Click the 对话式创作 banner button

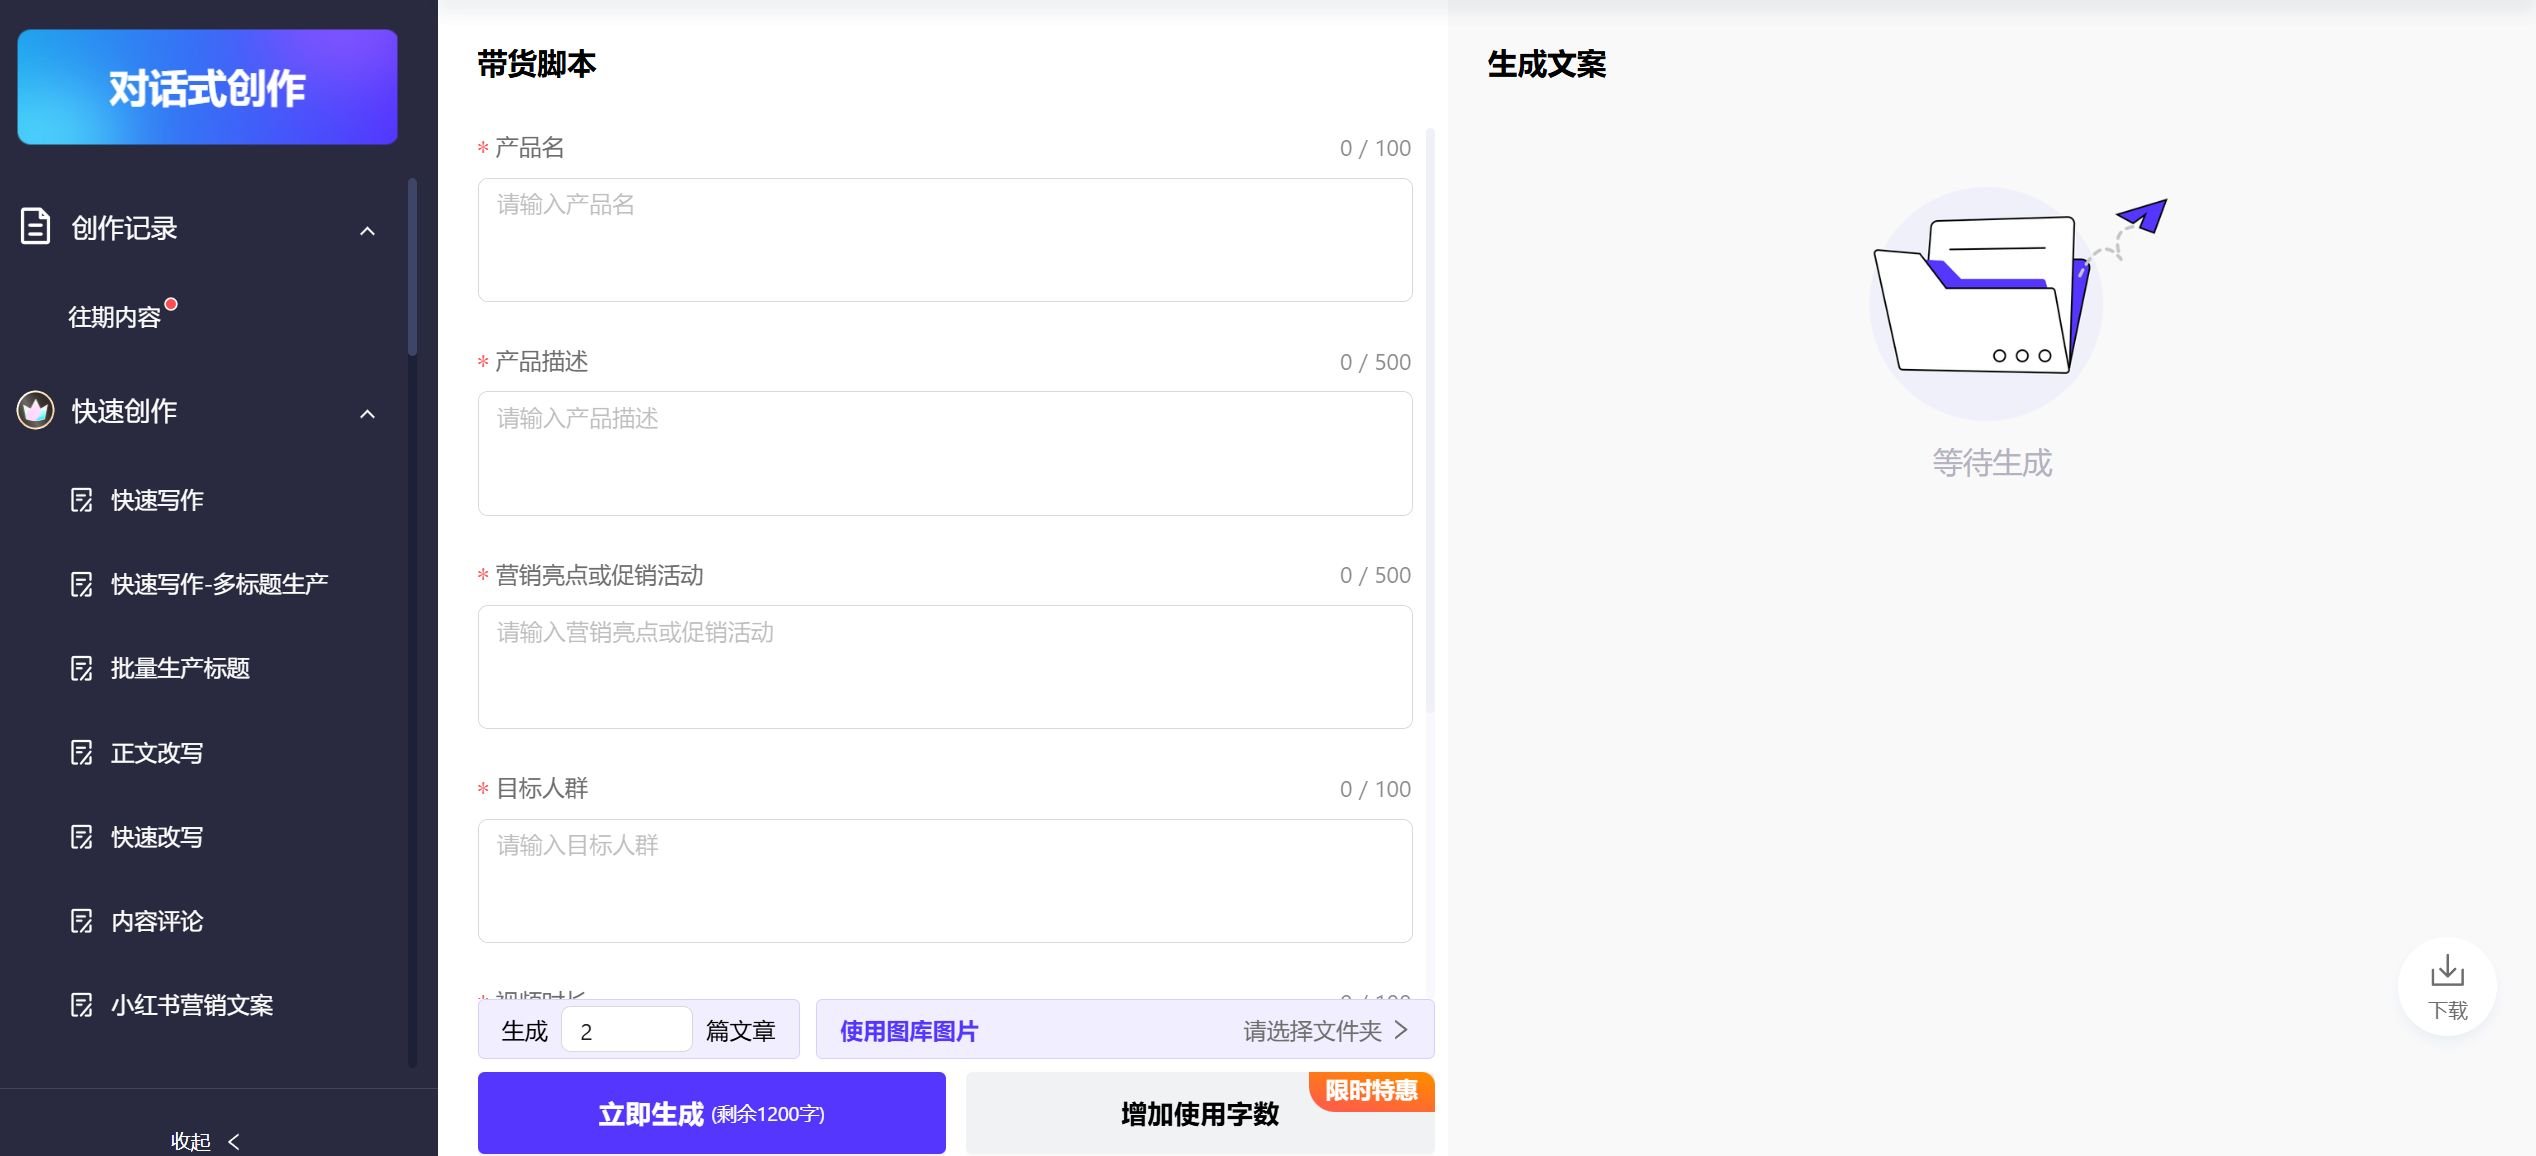coord(207,87)
